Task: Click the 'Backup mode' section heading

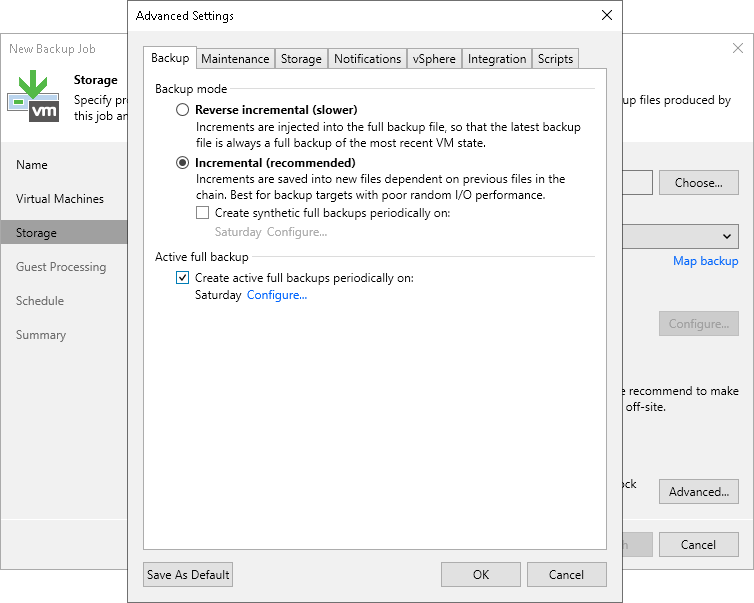Action: 191,89
